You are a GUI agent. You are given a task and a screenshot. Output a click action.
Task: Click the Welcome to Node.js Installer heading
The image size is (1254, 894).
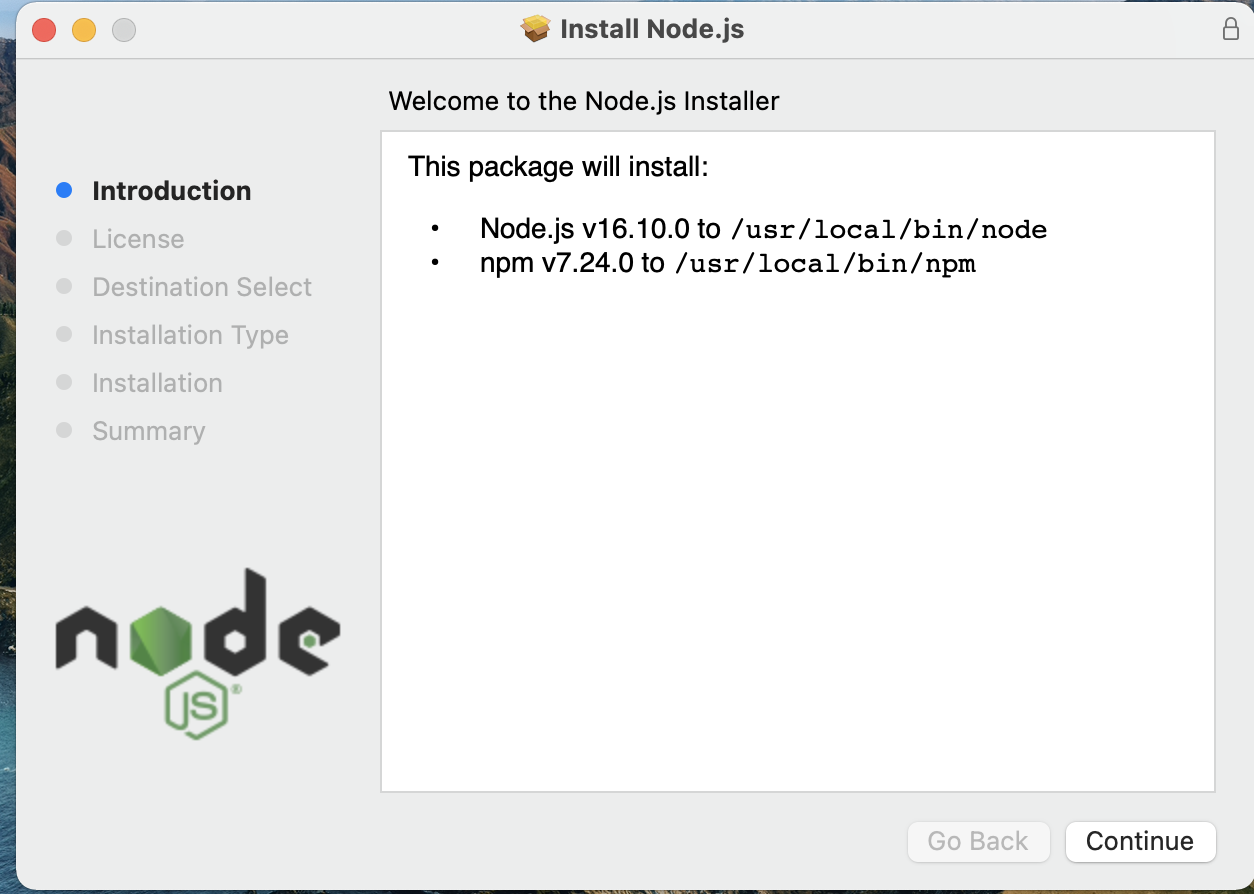583,101
